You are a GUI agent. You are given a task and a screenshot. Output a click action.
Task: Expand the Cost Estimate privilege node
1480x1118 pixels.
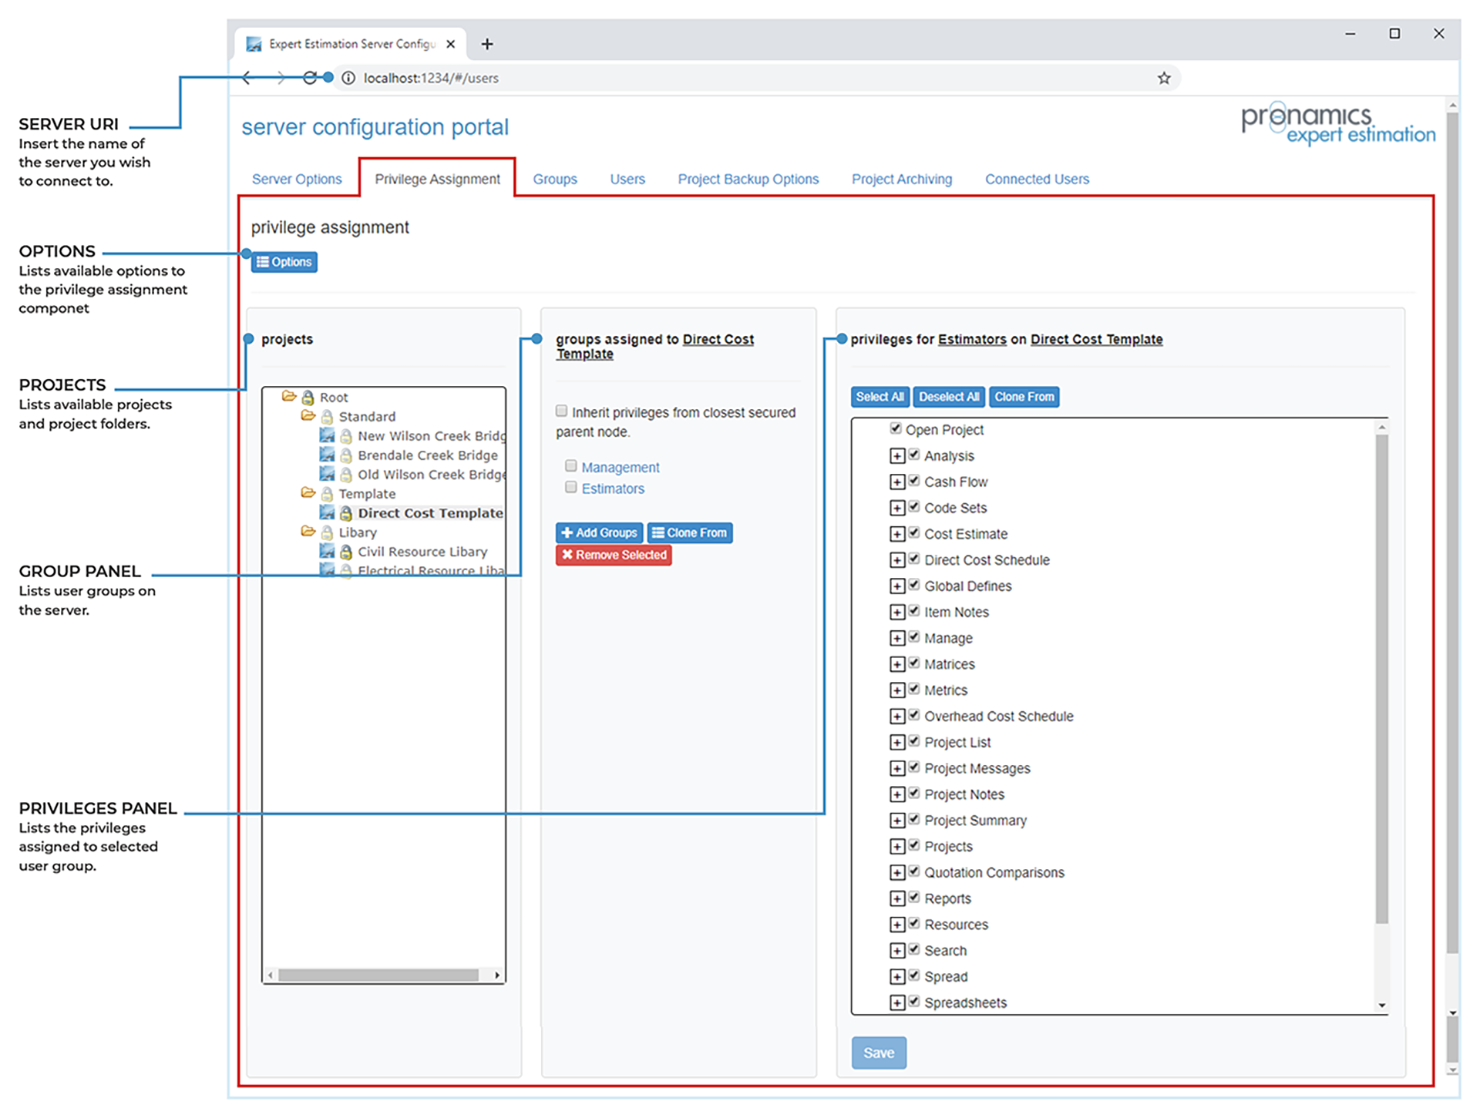[897, 534]
